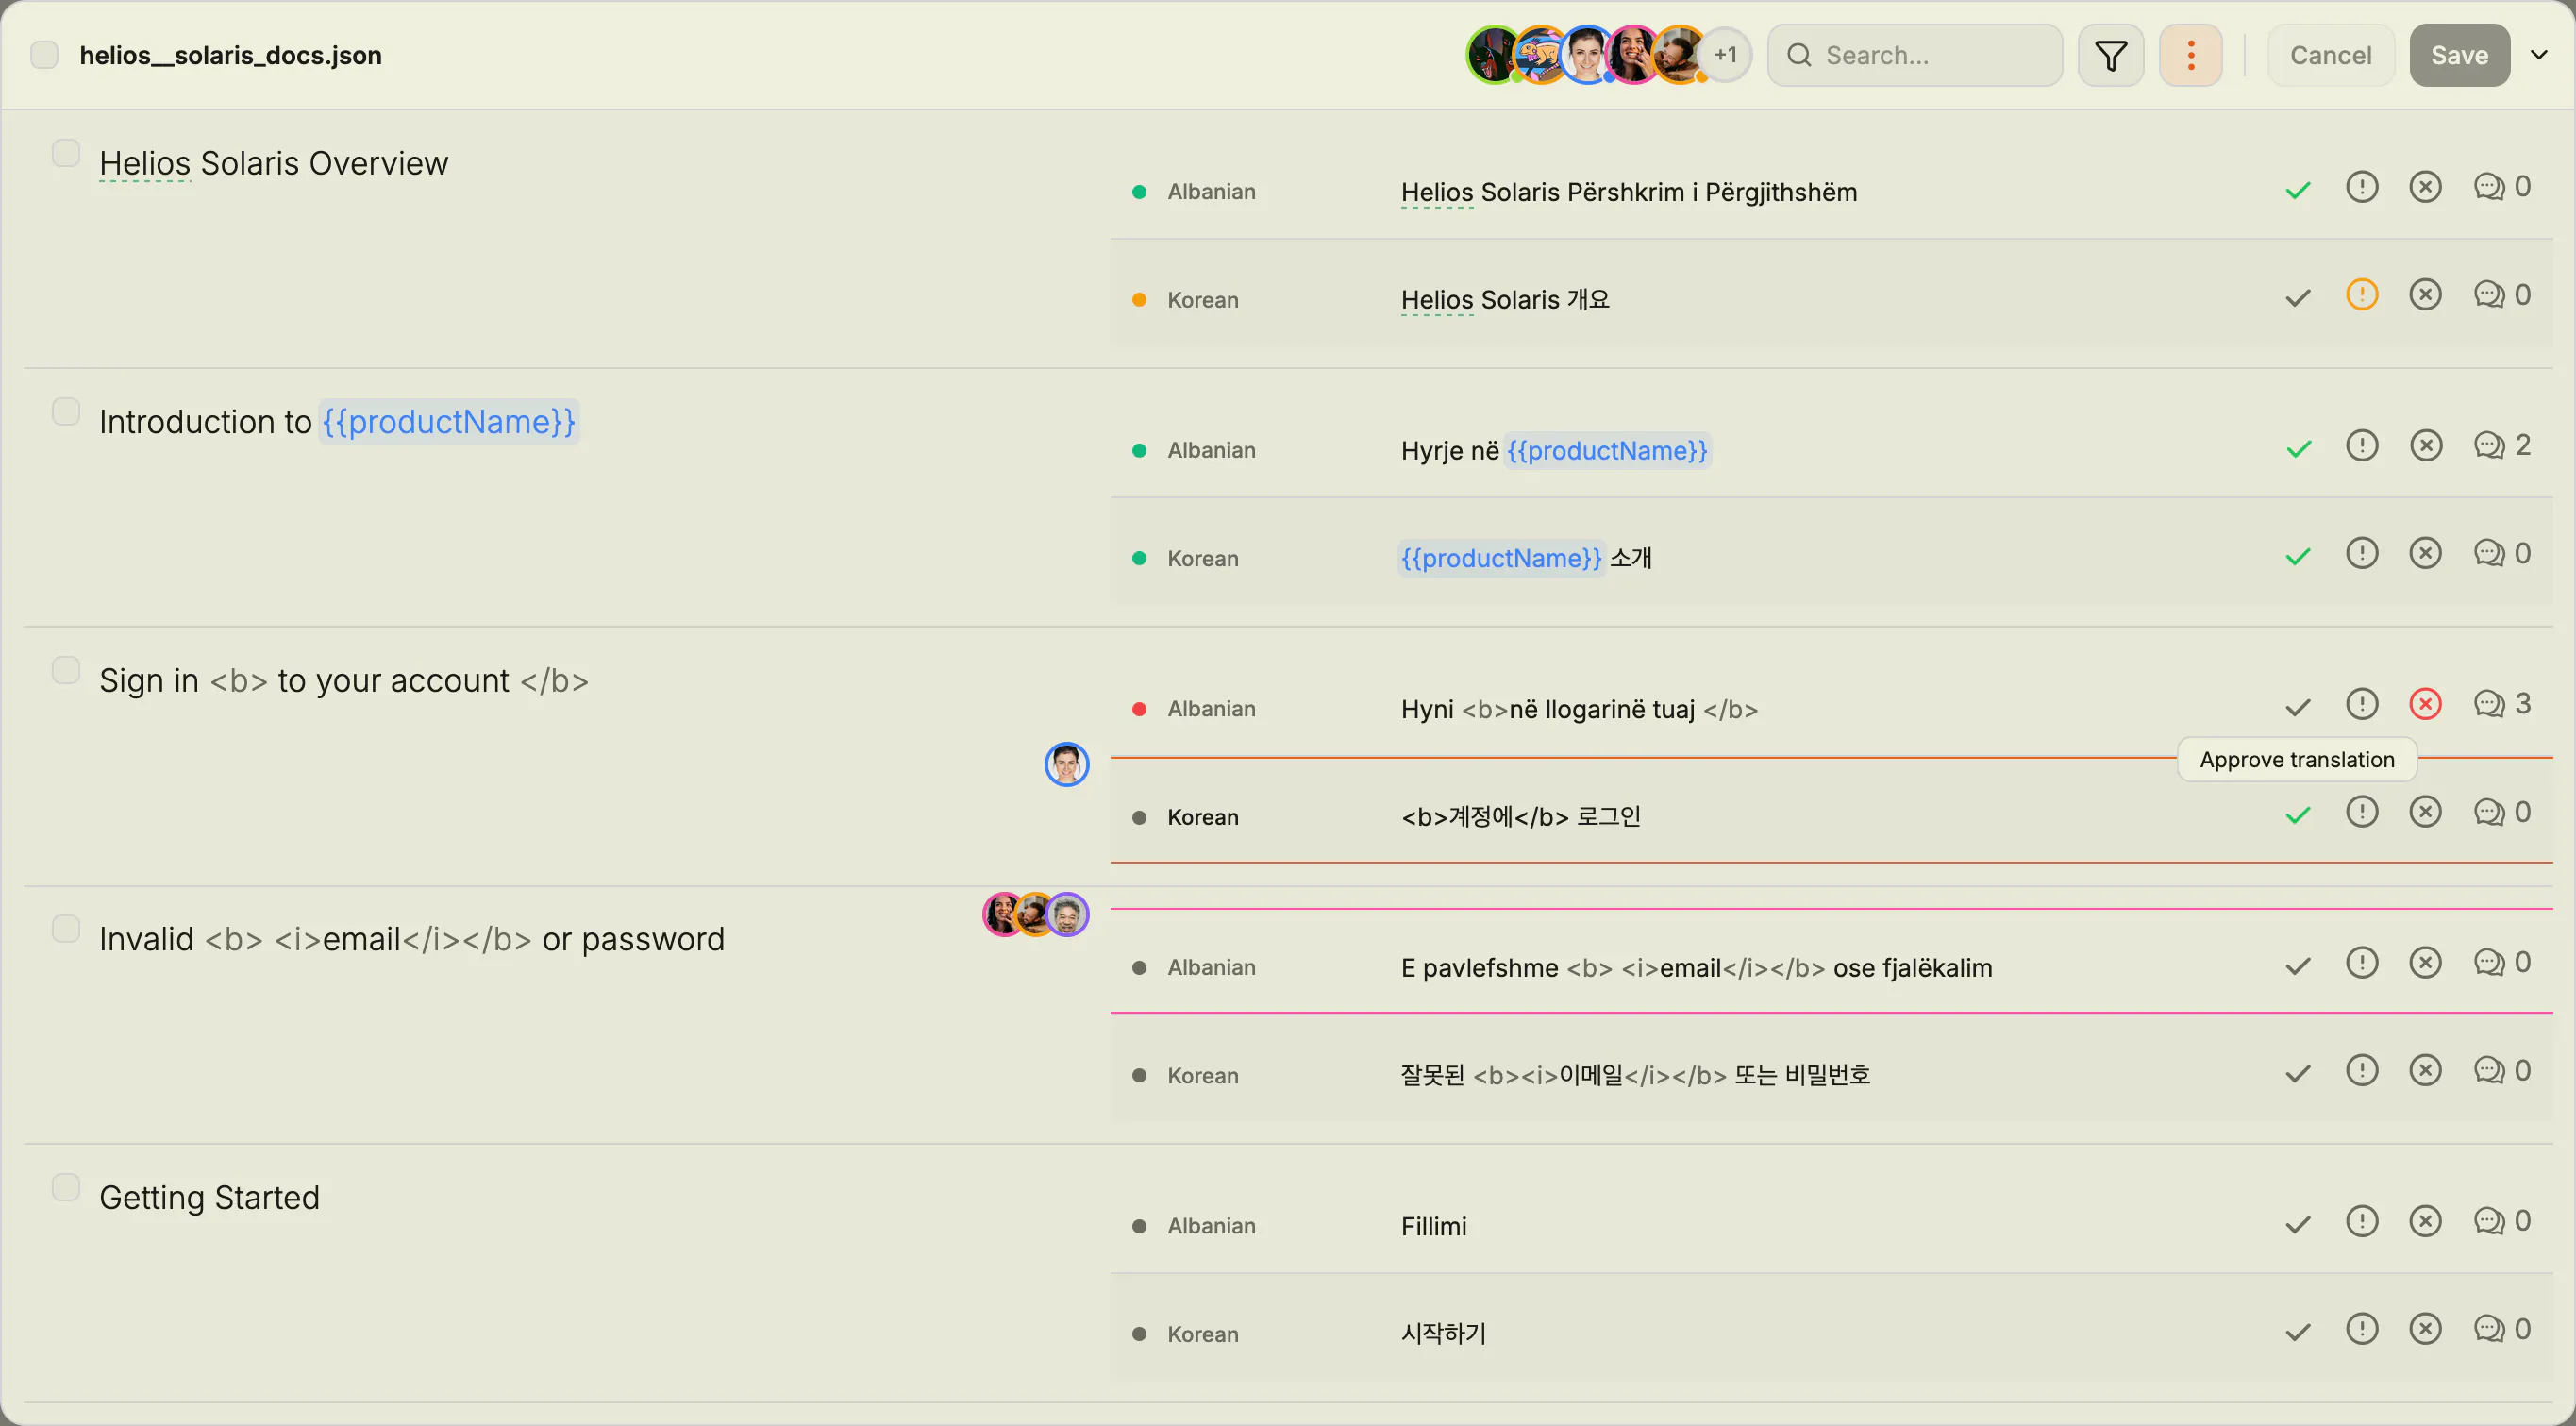Image resolution: width=2576 pixels, height=1426 pixels.
Task: Open comments for Korean '시작하기' row
Action: point(2502,1329)
